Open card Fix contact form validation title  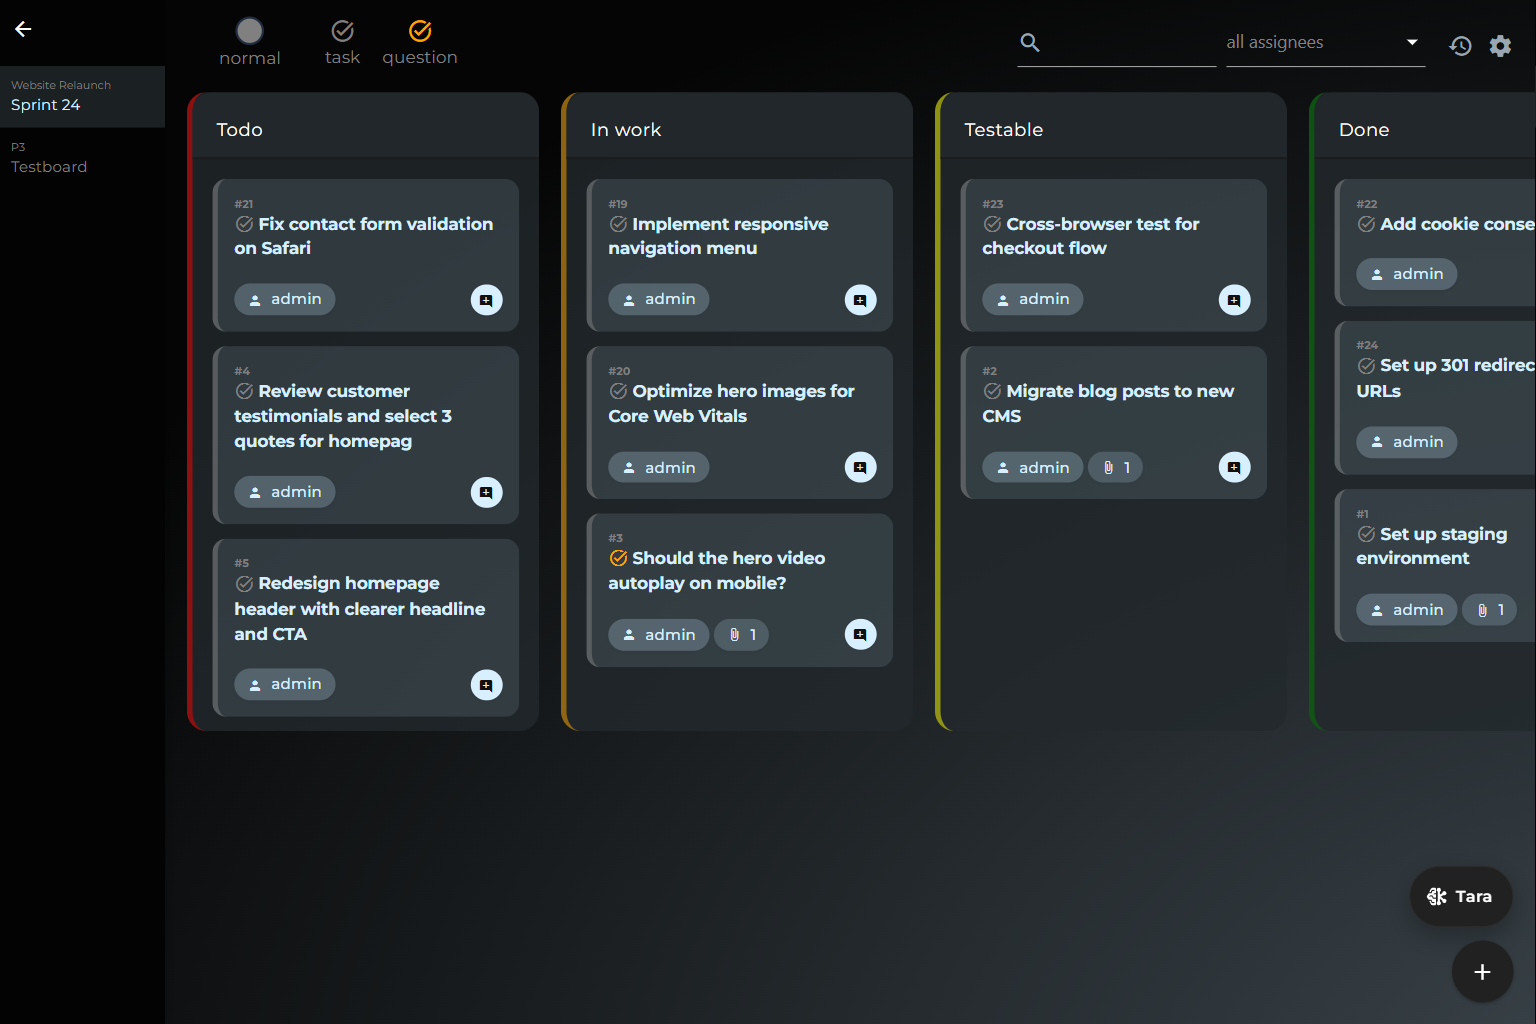(364, 236)
